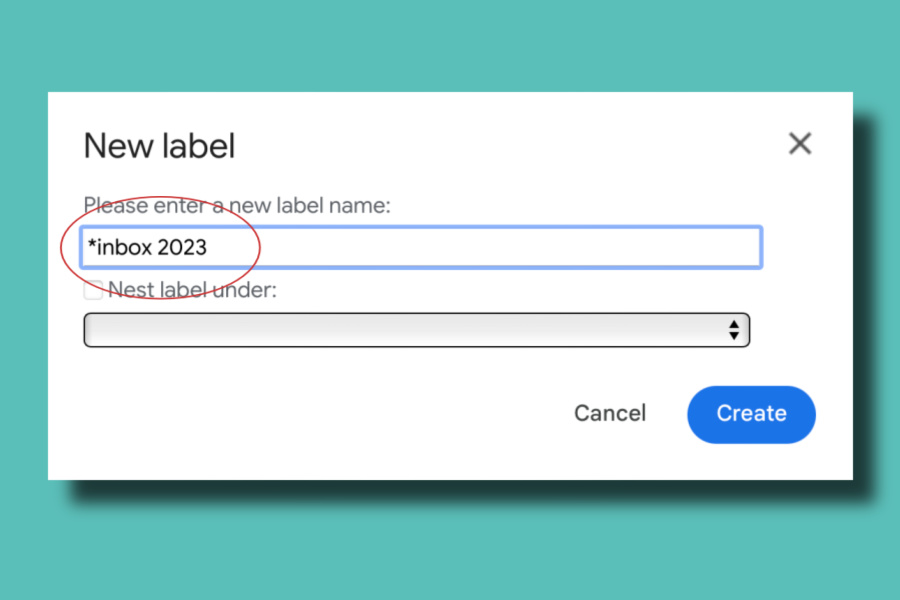Click the New label dialog title
900x600 pixels.
click(159, 146)
